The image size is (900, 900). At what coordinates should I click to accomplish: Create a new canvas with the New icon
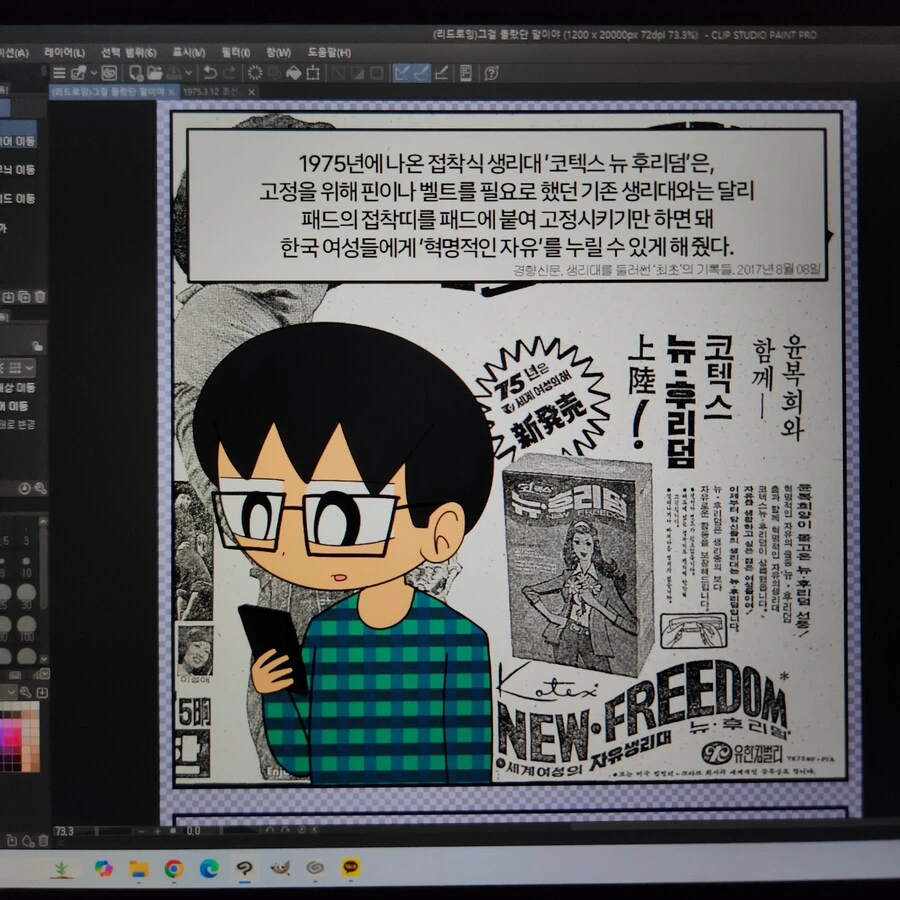[x=136, y=73]
